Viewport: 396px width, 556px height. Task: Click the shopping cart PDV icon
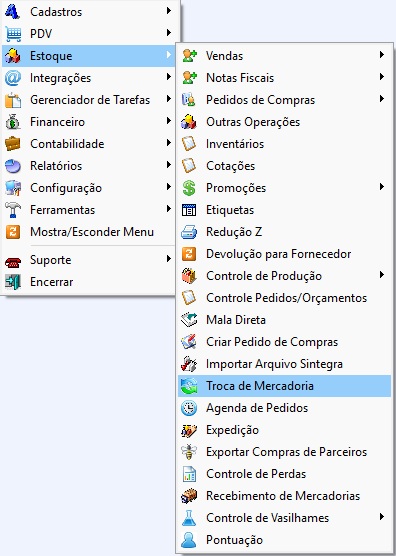[13, 34]
